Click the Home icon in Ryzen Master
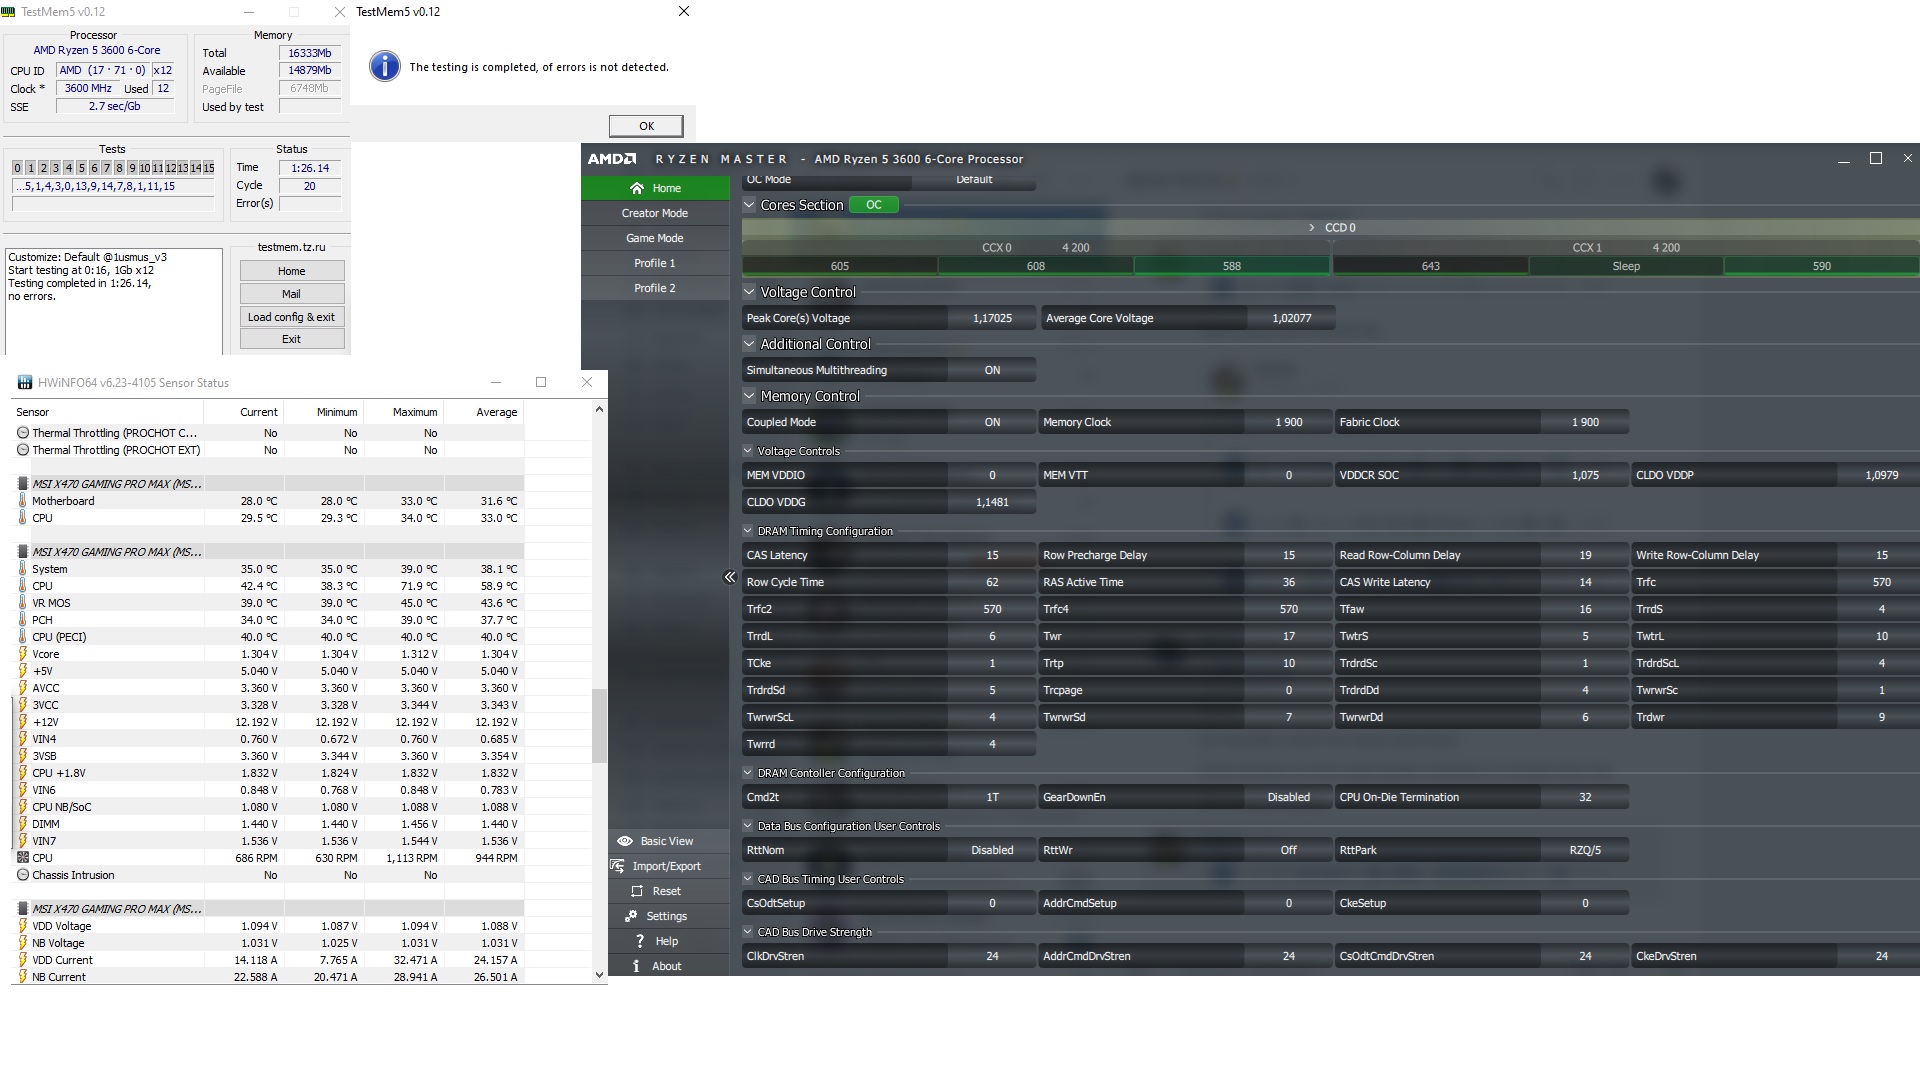This screenshot has width=1920, height=1080. [x=637, y=188]
